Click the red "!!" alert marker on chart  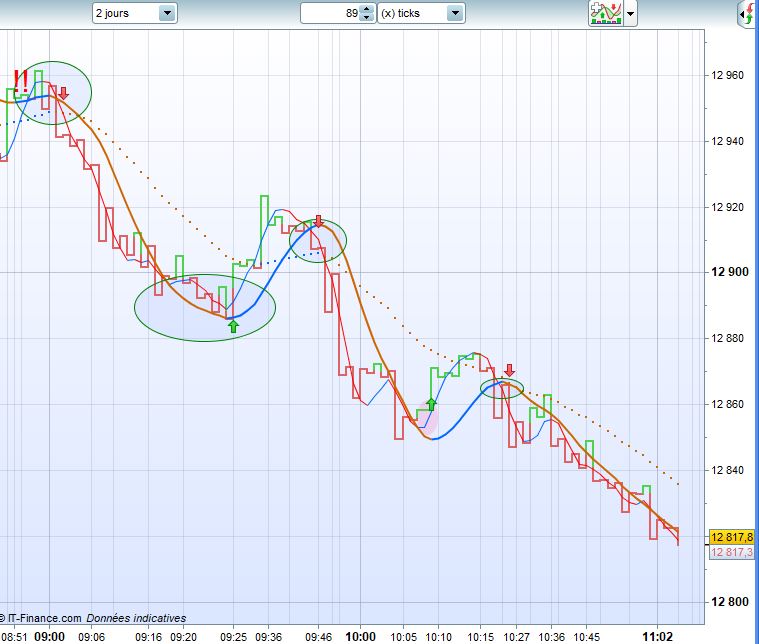(21, 81)
